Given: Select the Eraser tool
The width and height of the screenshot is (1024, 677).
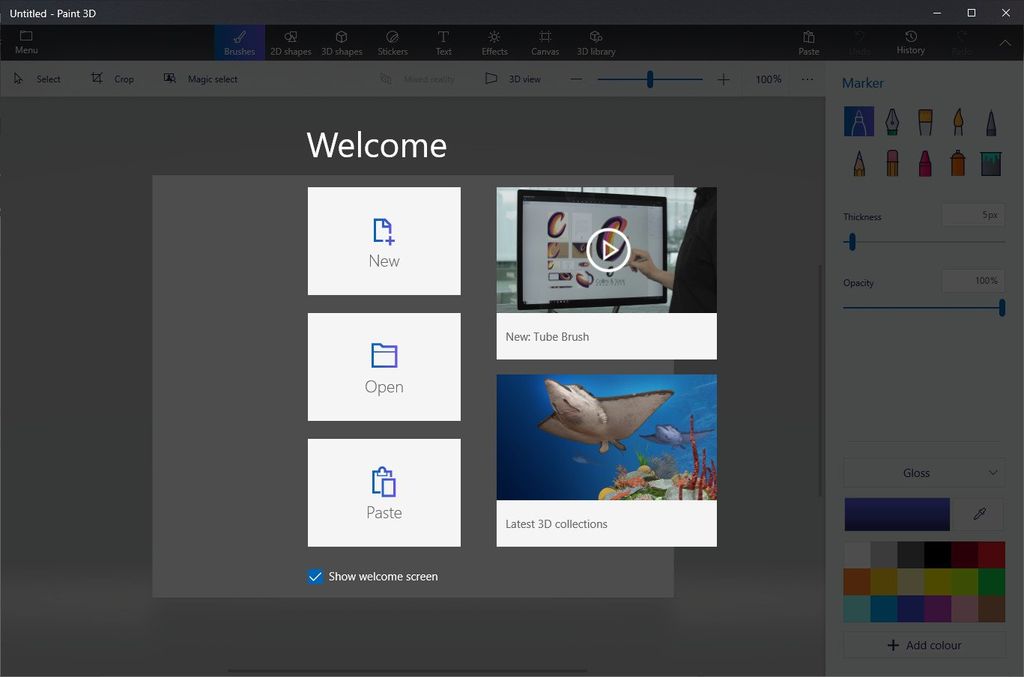Looking at the screenshot, I should (x=891, y=162).
